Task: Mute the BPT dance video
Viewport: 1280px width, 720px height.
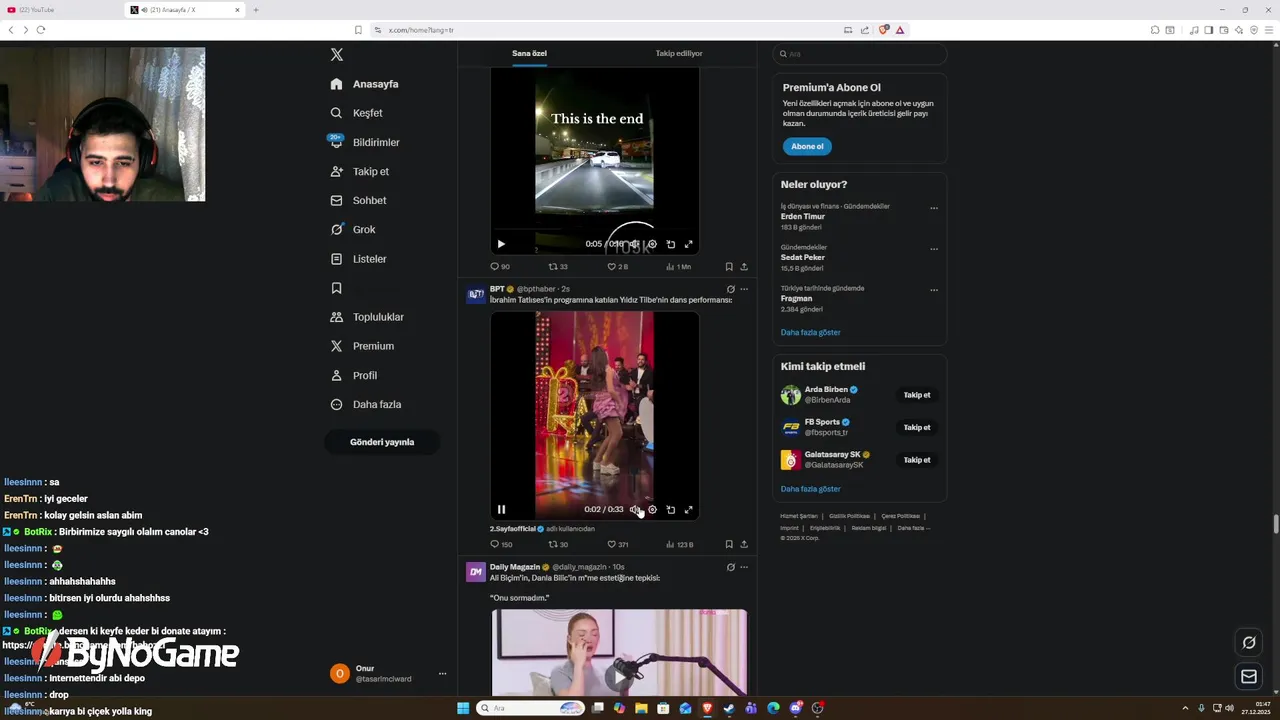Action: 634,510
